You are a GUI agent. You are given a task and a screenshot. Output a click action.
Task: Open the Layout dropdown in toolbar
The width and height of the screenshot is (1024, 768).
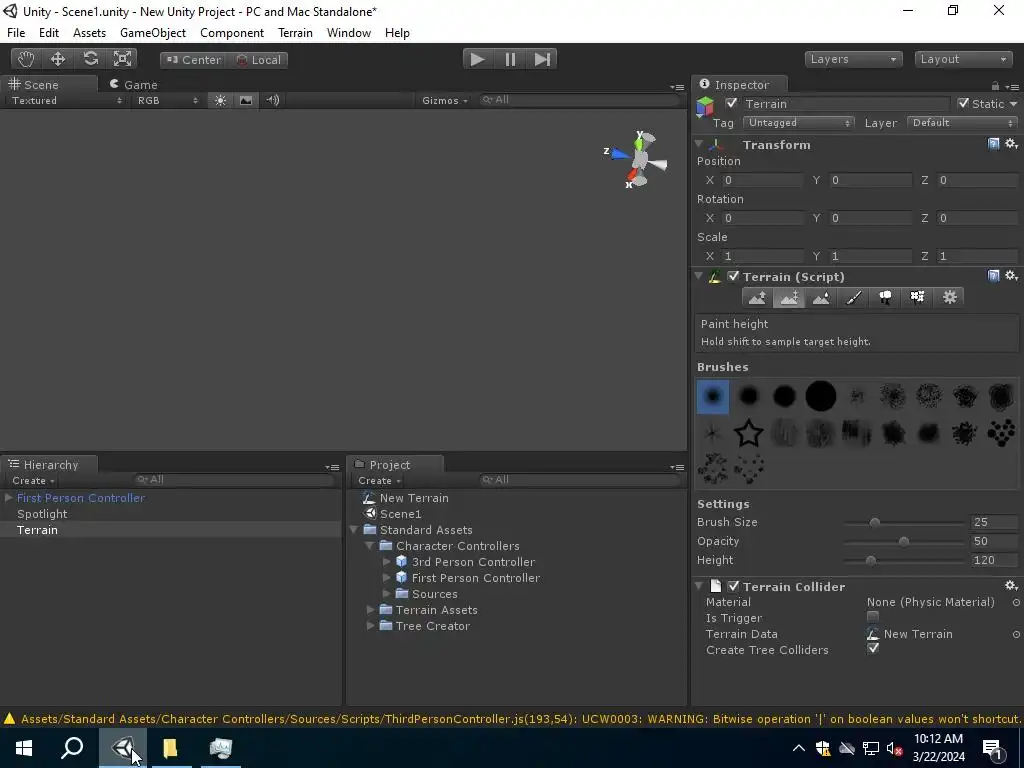(x=963, y=59)
